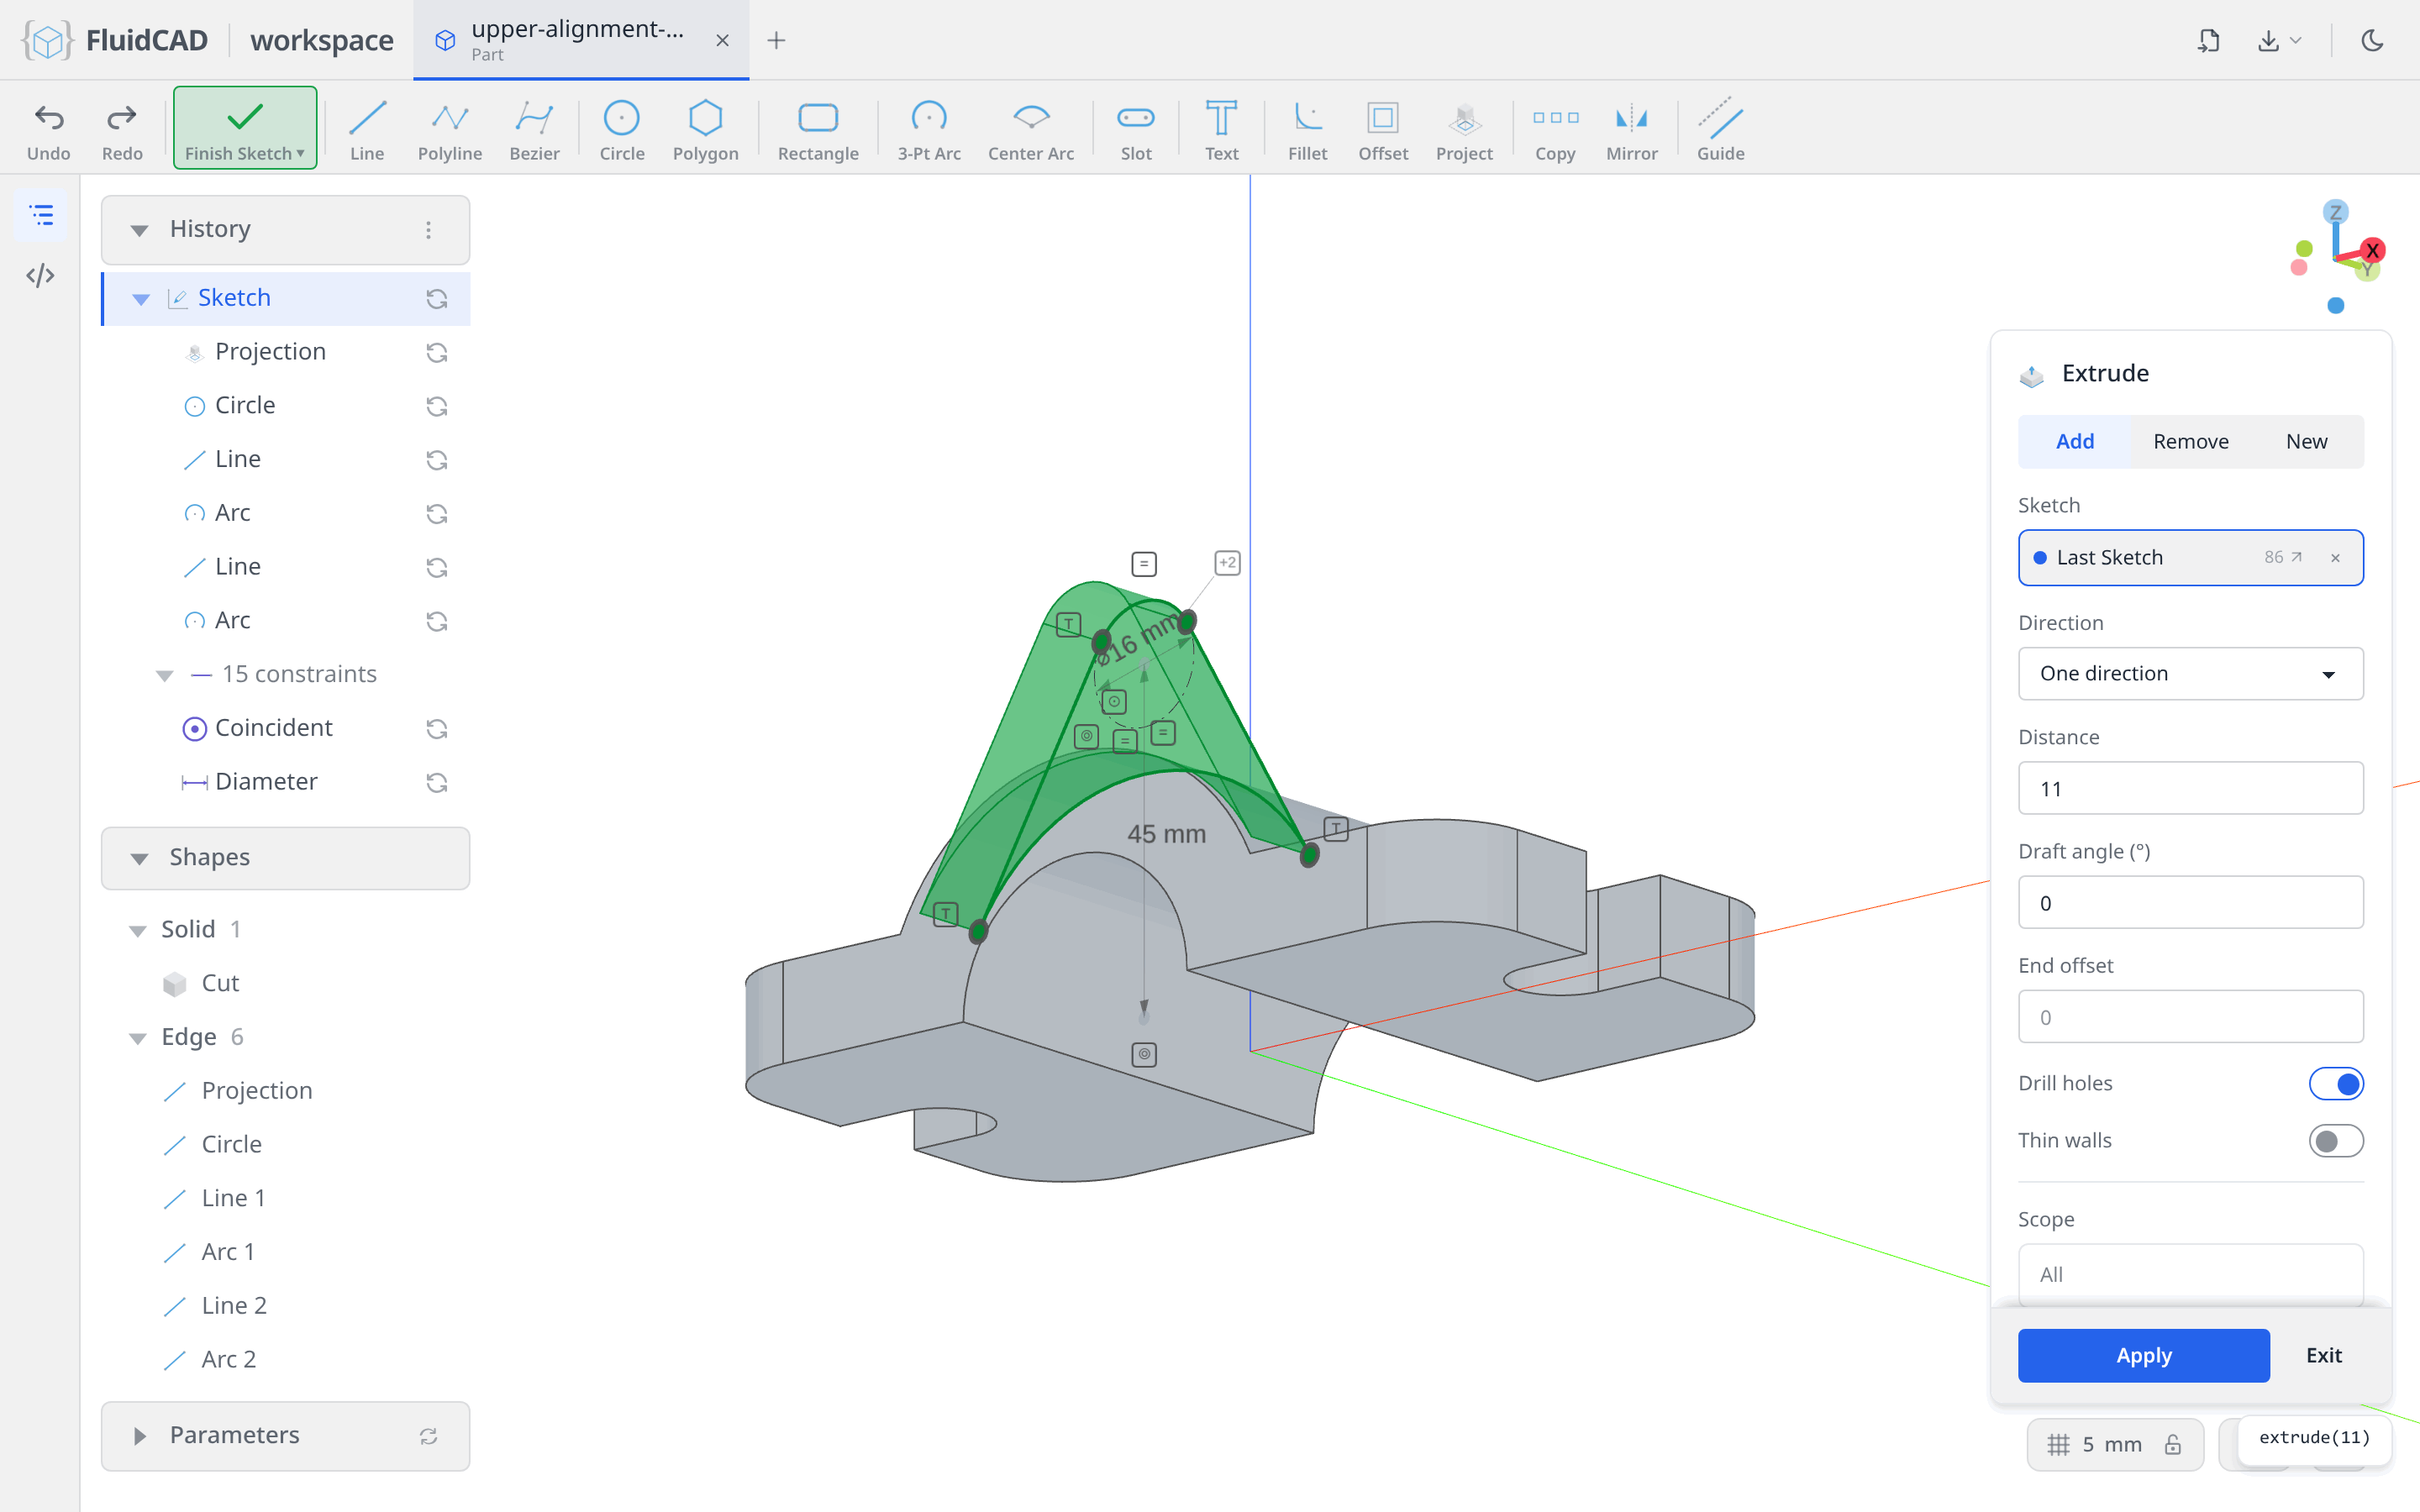This screenshot has width=2420, height=1512.
Task: Toggle the Drill holes switch
Action: [x=2335, y=1083]
